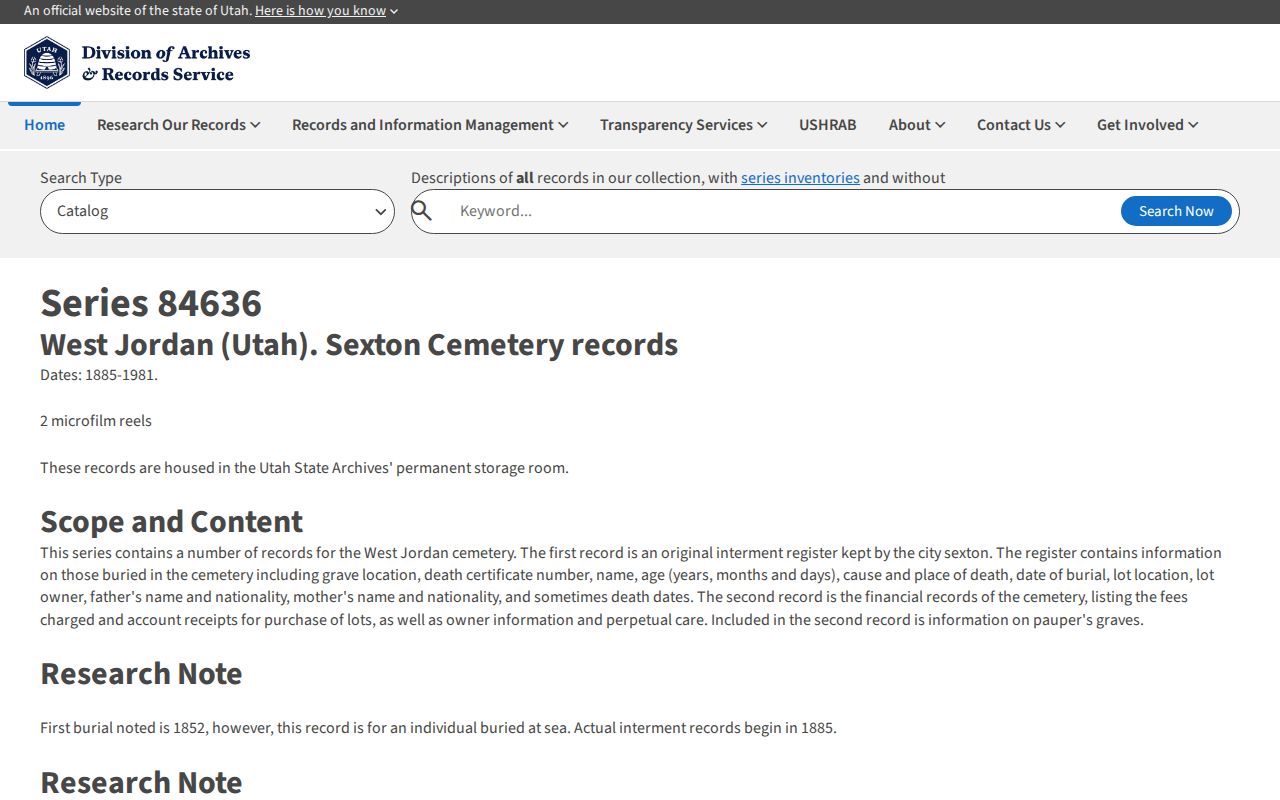
Task: Click the 'Dates: 1885-1981.' text
Action: (99, 375)
